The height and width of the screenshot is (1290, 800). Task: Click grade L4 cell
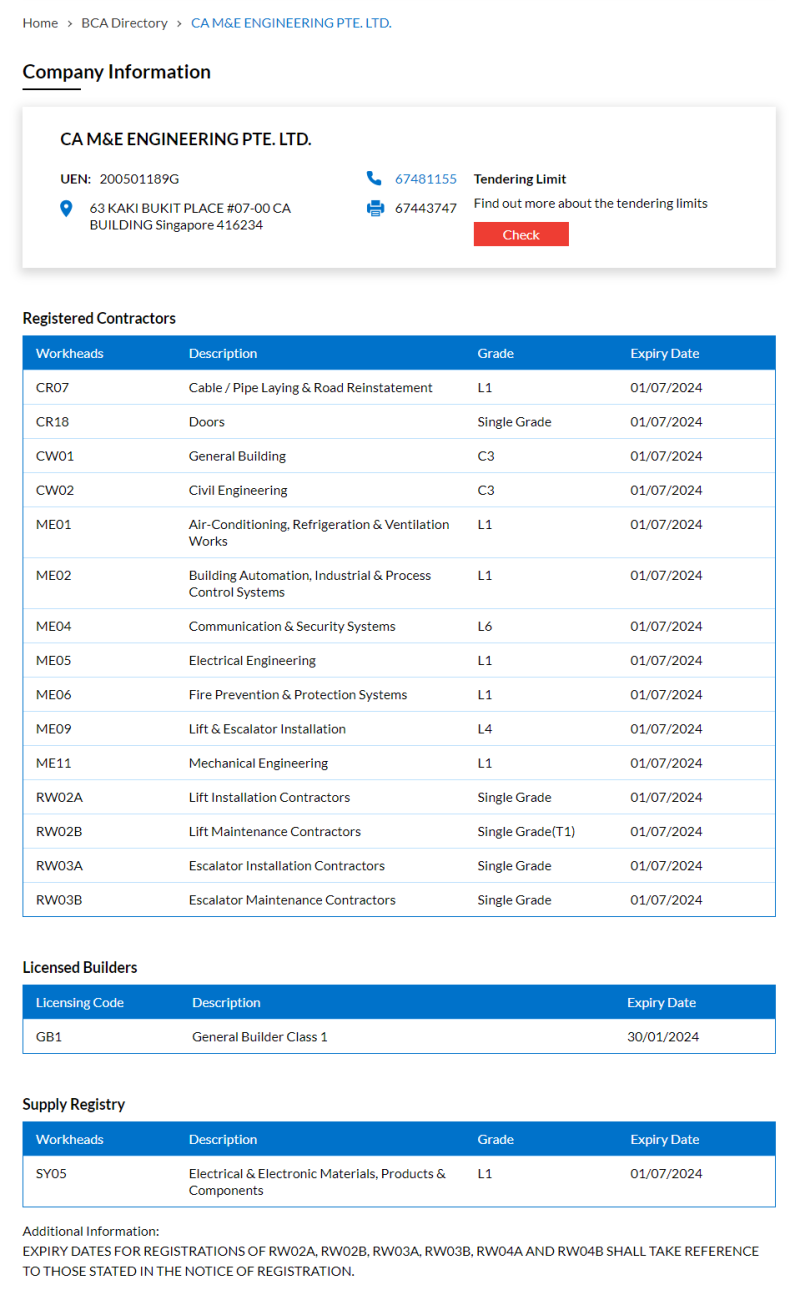(485, 729)
